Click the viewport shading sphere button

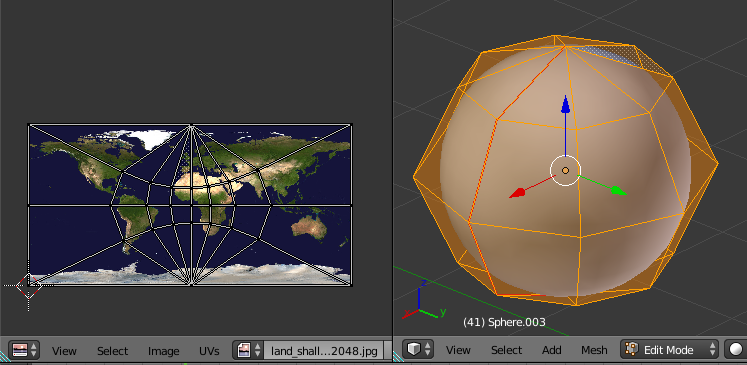(735, 350)
